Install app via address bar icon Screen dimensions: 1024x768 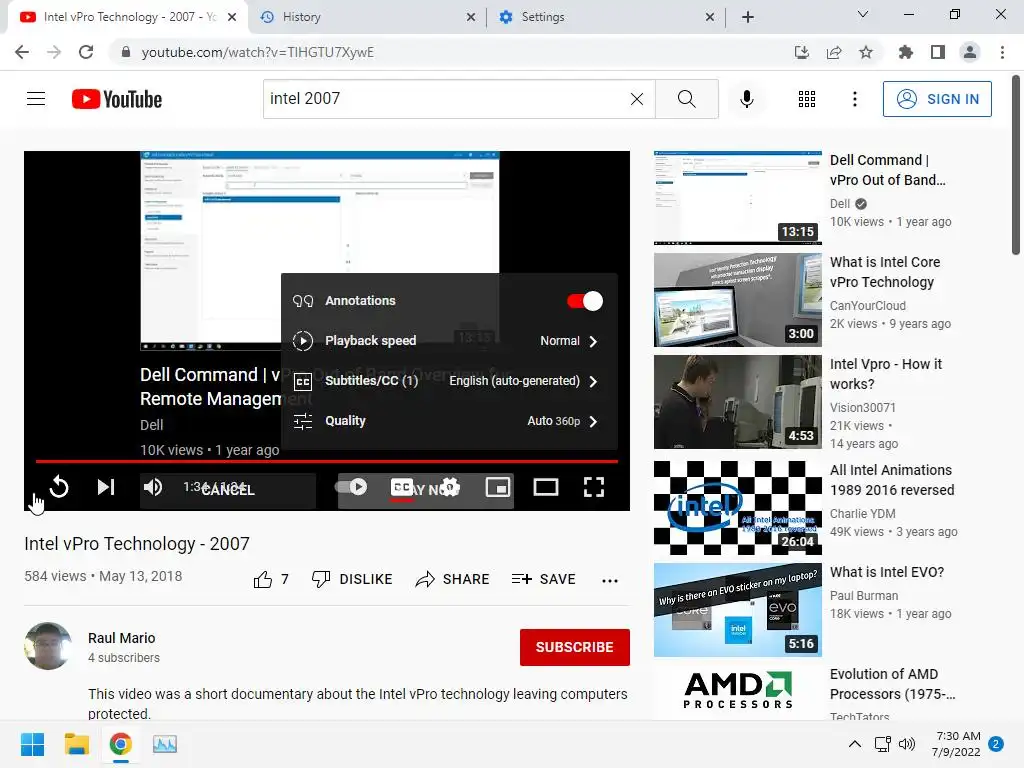coord(801,52)
